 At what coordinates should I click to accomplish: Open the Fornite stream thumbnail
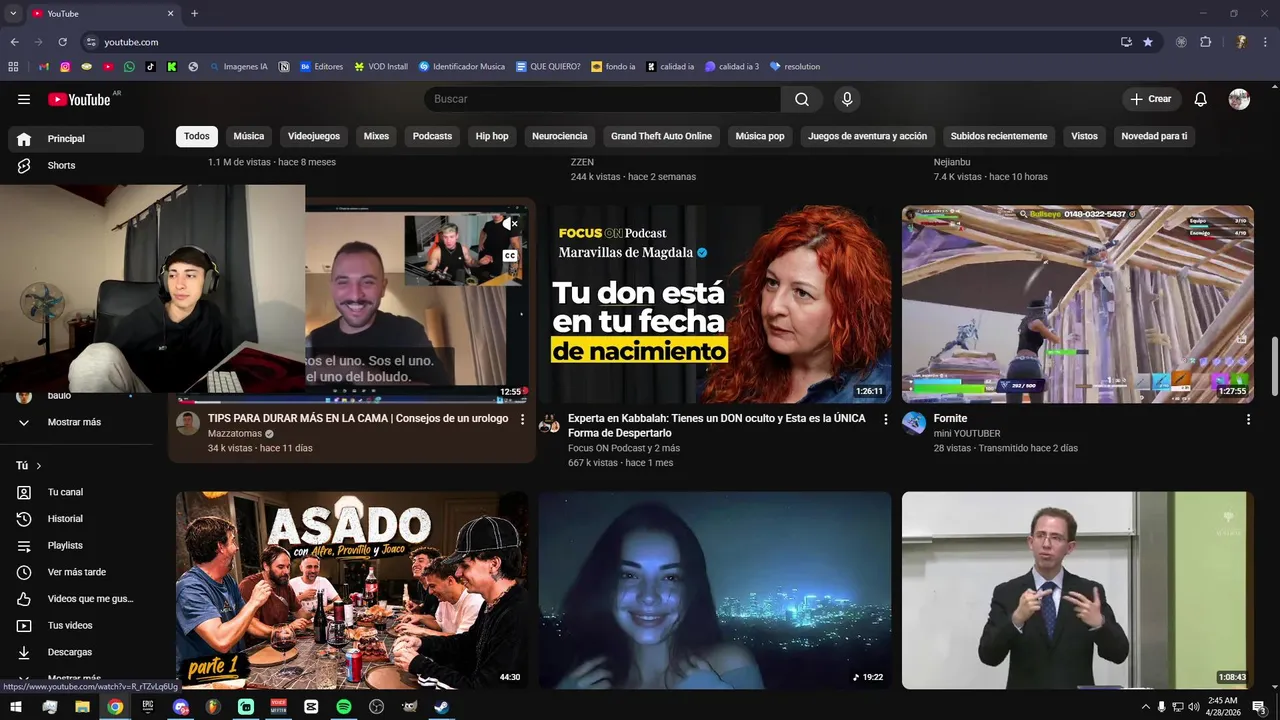[1078, 304]
